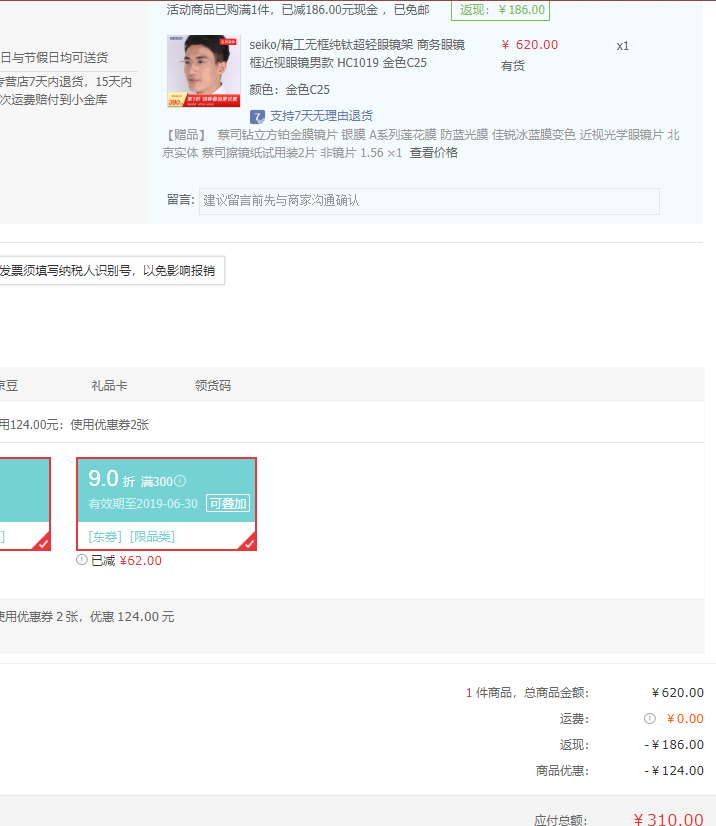Click 查看价格 for the gift item

tap(434, 153)
